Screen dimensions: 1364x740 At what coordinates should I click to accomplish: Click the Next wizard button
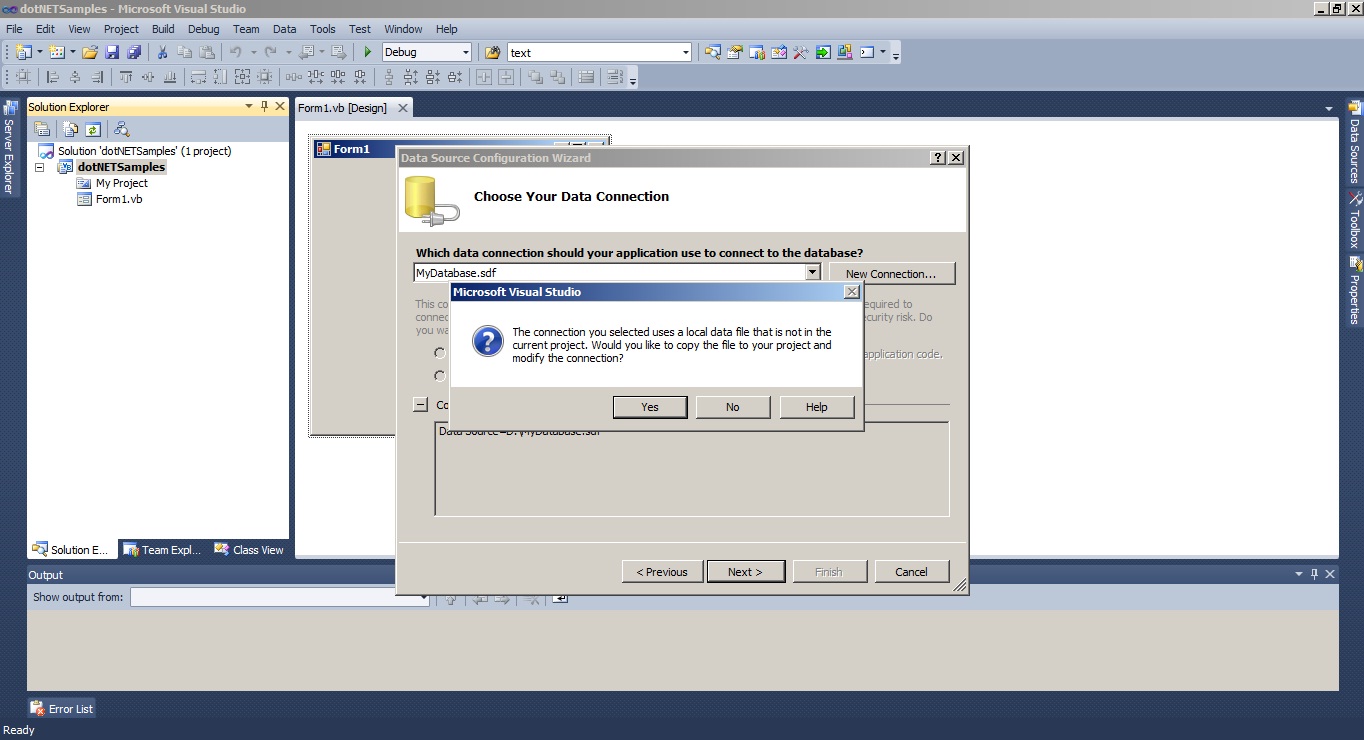745,572
